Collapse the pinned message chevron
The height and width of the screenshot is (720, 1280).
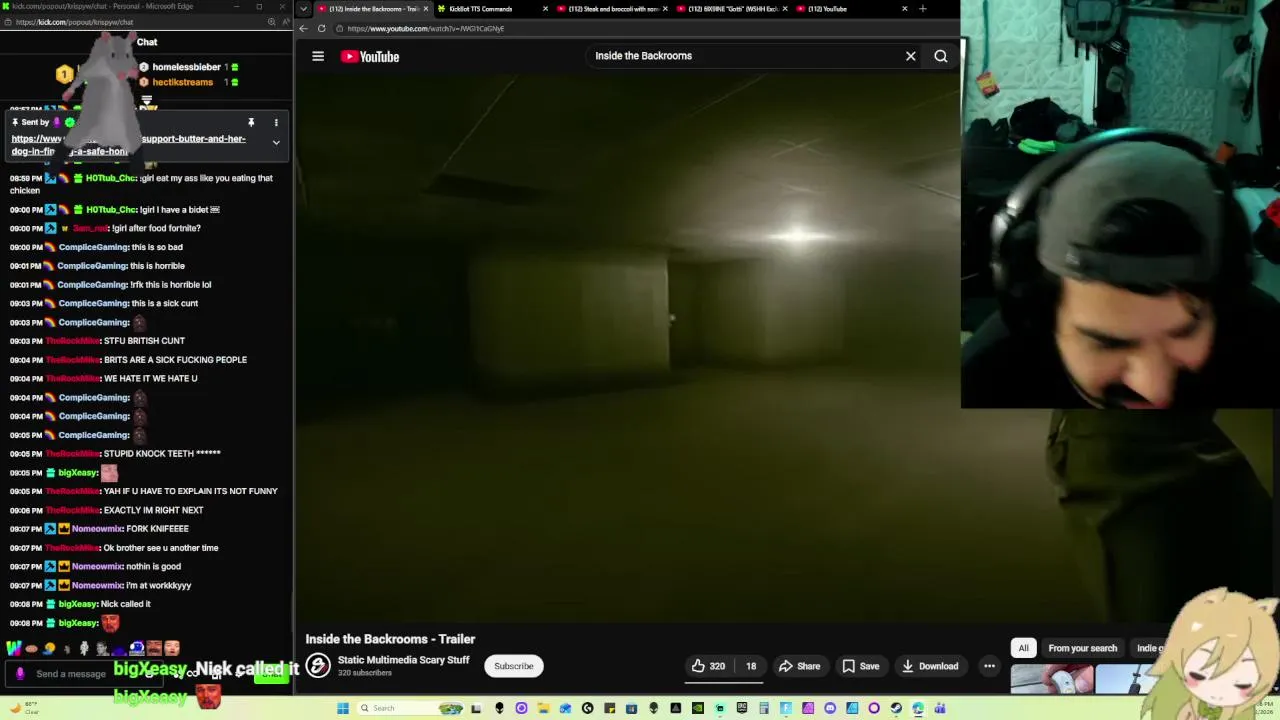[276, 142]
